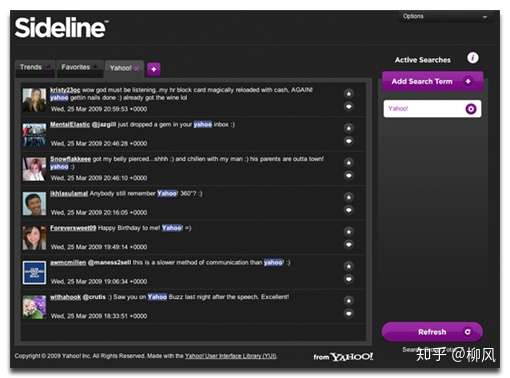Open ikhlasulamal's username link
Viewport: 510px width, 378px height.
69,194
